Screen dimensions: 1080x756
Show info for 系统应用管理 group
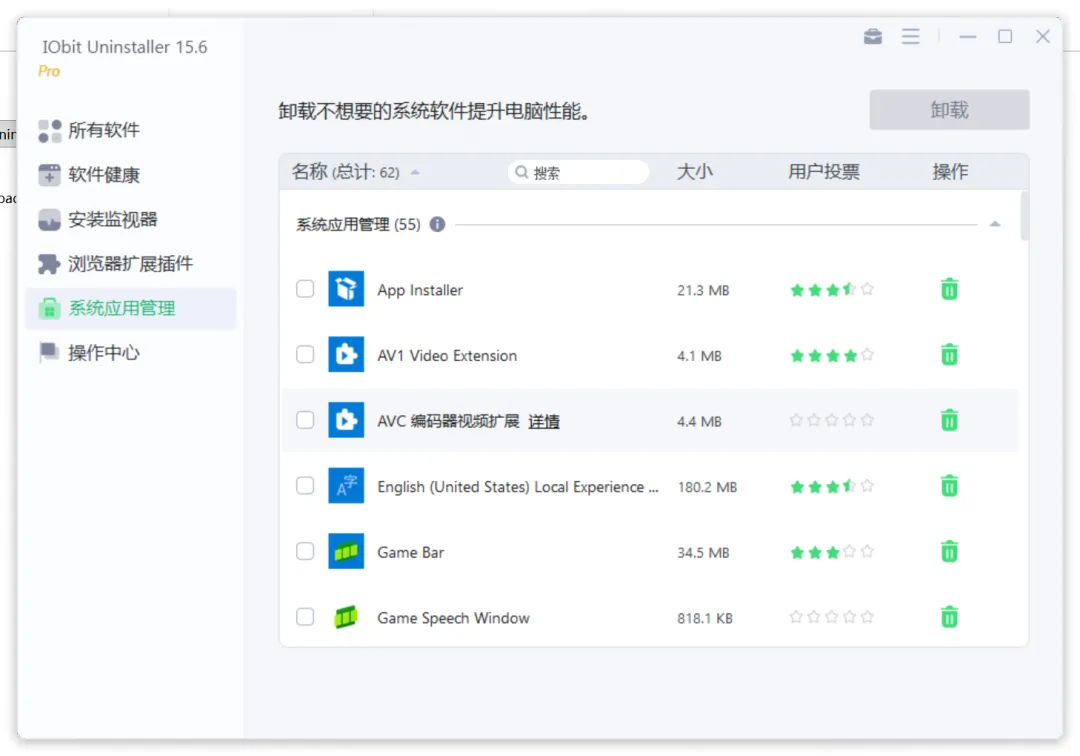(x=437, y=224)
